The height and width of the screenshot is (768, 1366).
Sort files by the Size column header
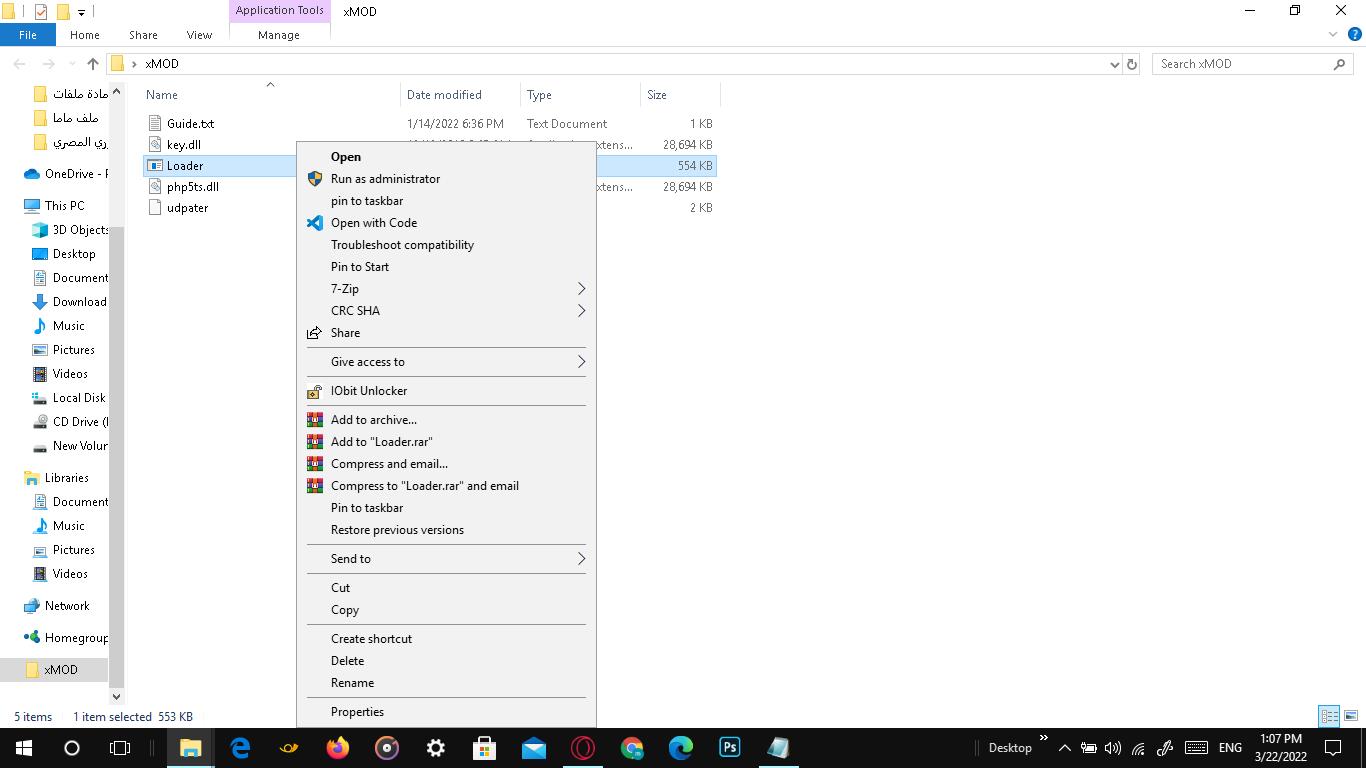pyautogui.click(x=657, y=95)
